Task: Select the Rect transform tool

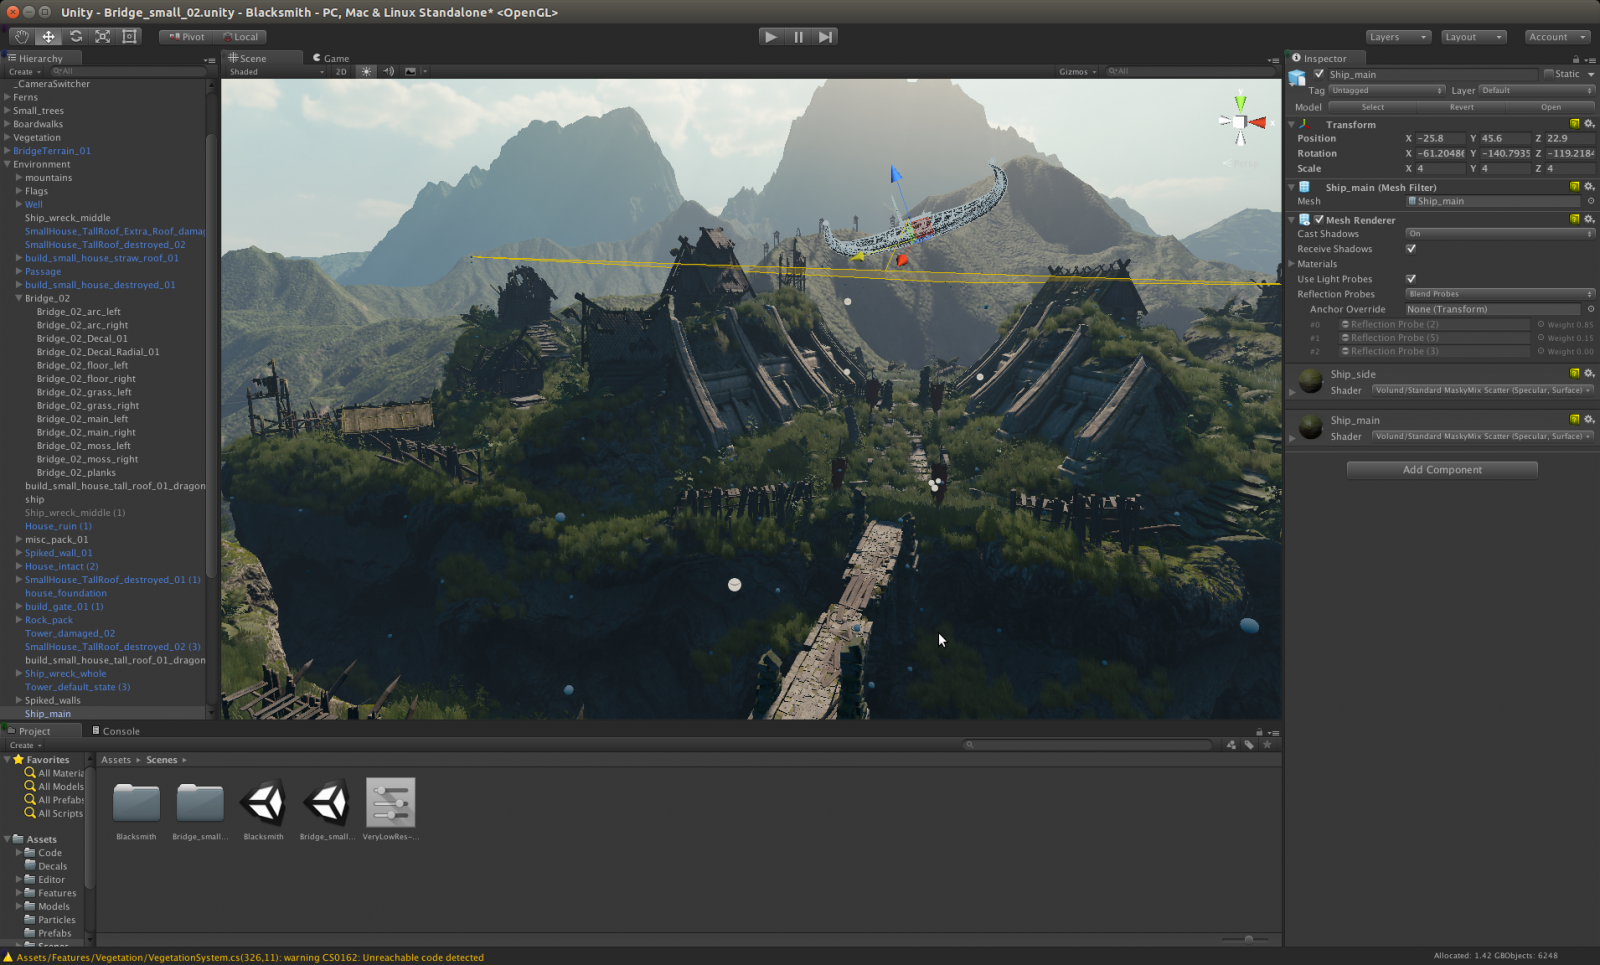Action: tap(129, 36)
